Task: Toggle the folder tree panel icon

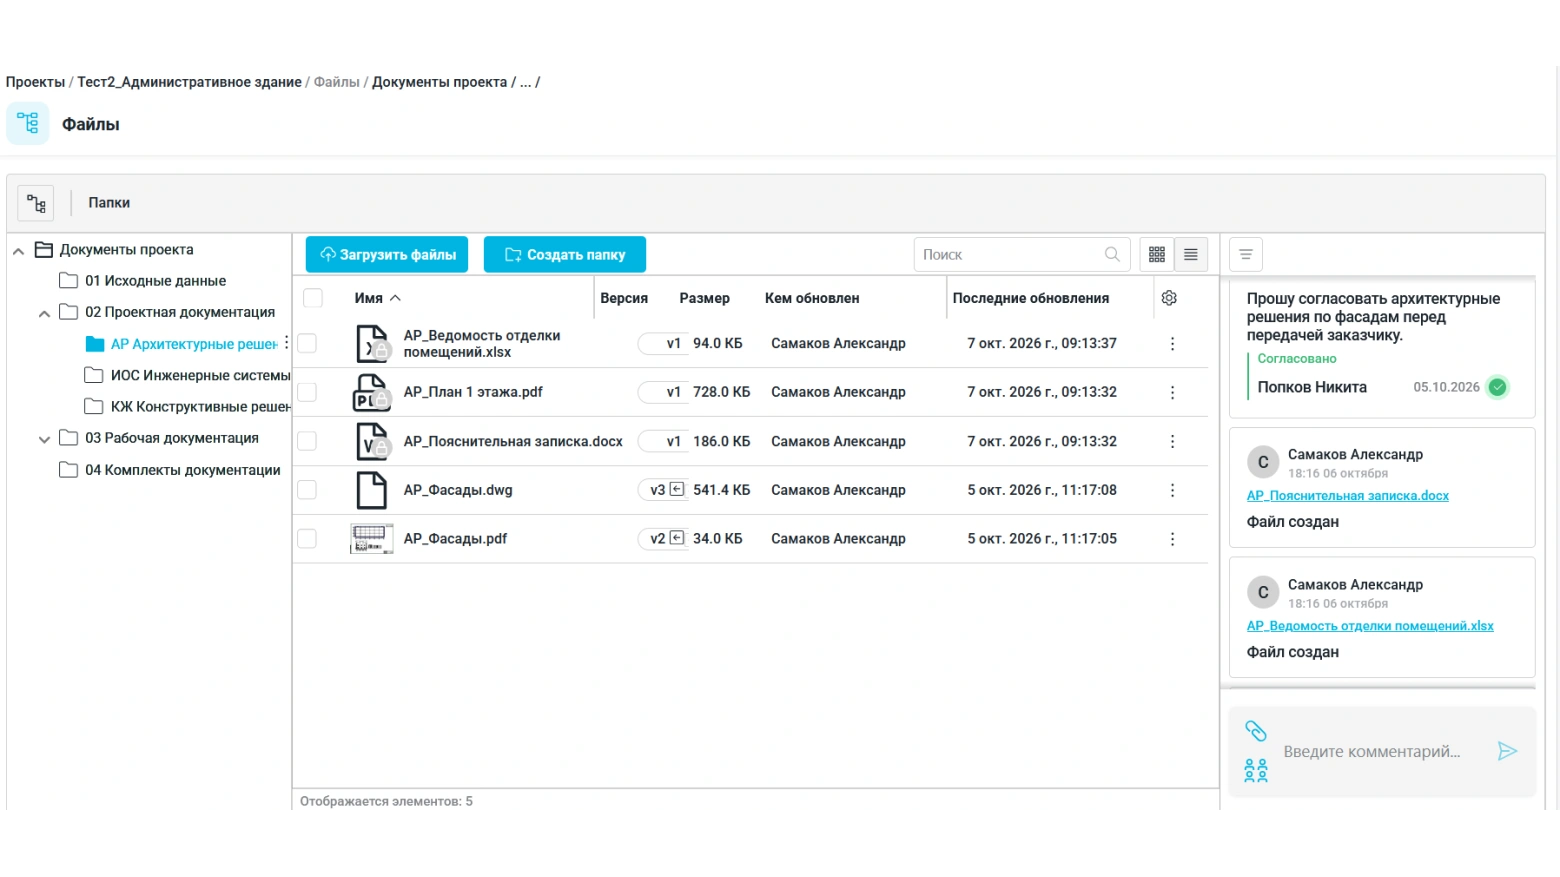Action: [36, 203]
